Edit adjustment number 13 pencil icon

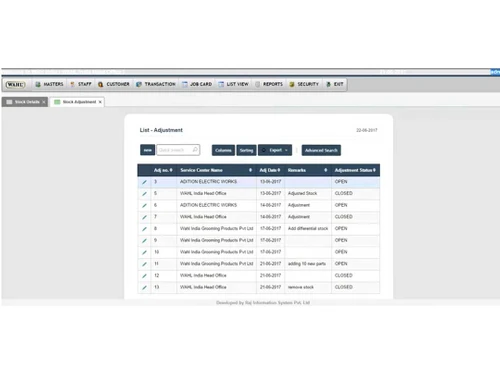pos(144,287)
